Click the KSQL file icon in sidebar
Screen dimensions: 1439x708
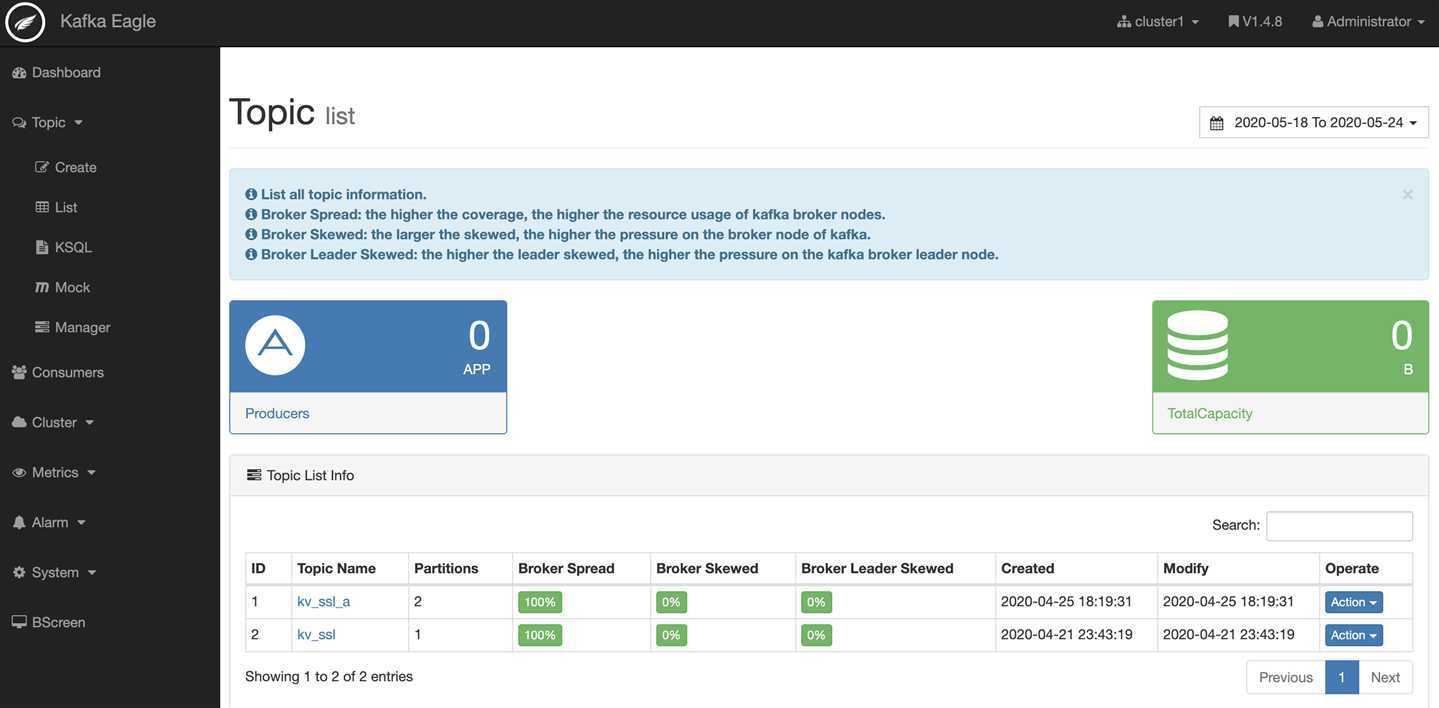pos(42,247)
